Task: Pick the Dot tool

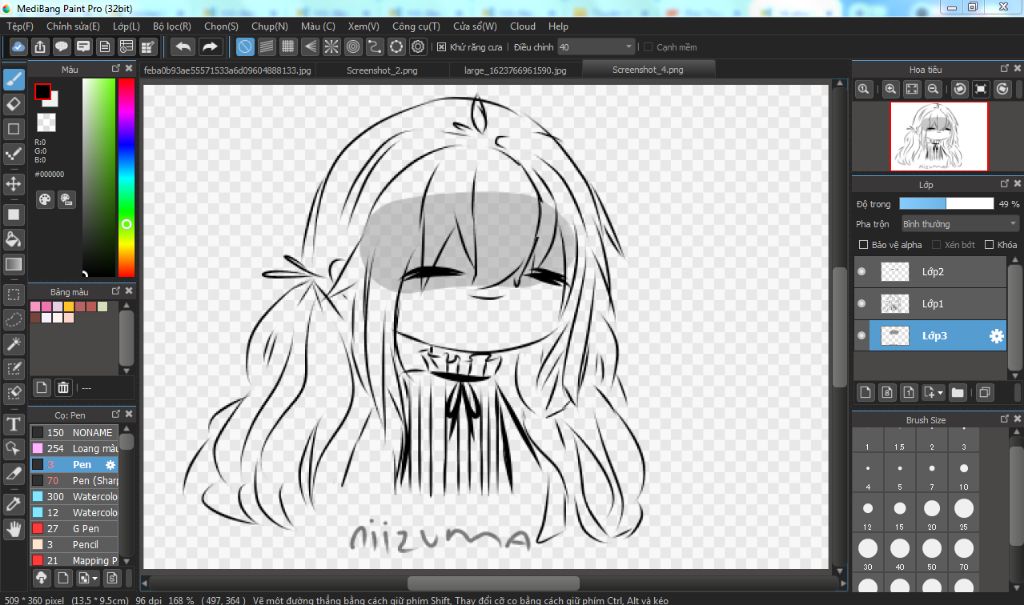Action: tap(14, 154)
